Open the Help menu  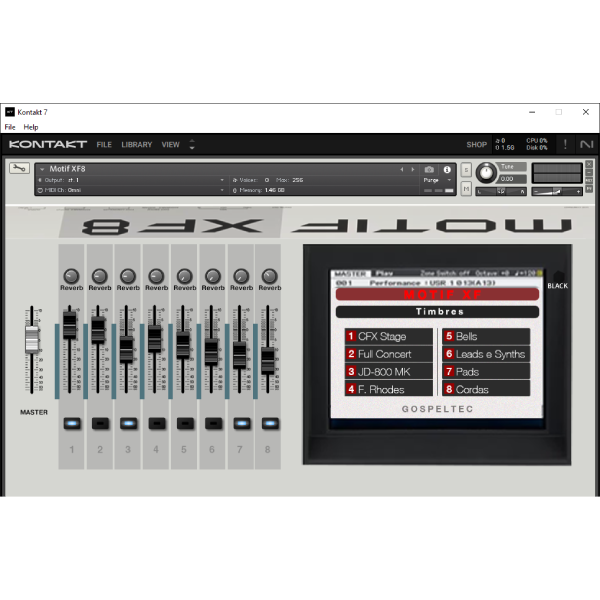click(x=31, y=127)
